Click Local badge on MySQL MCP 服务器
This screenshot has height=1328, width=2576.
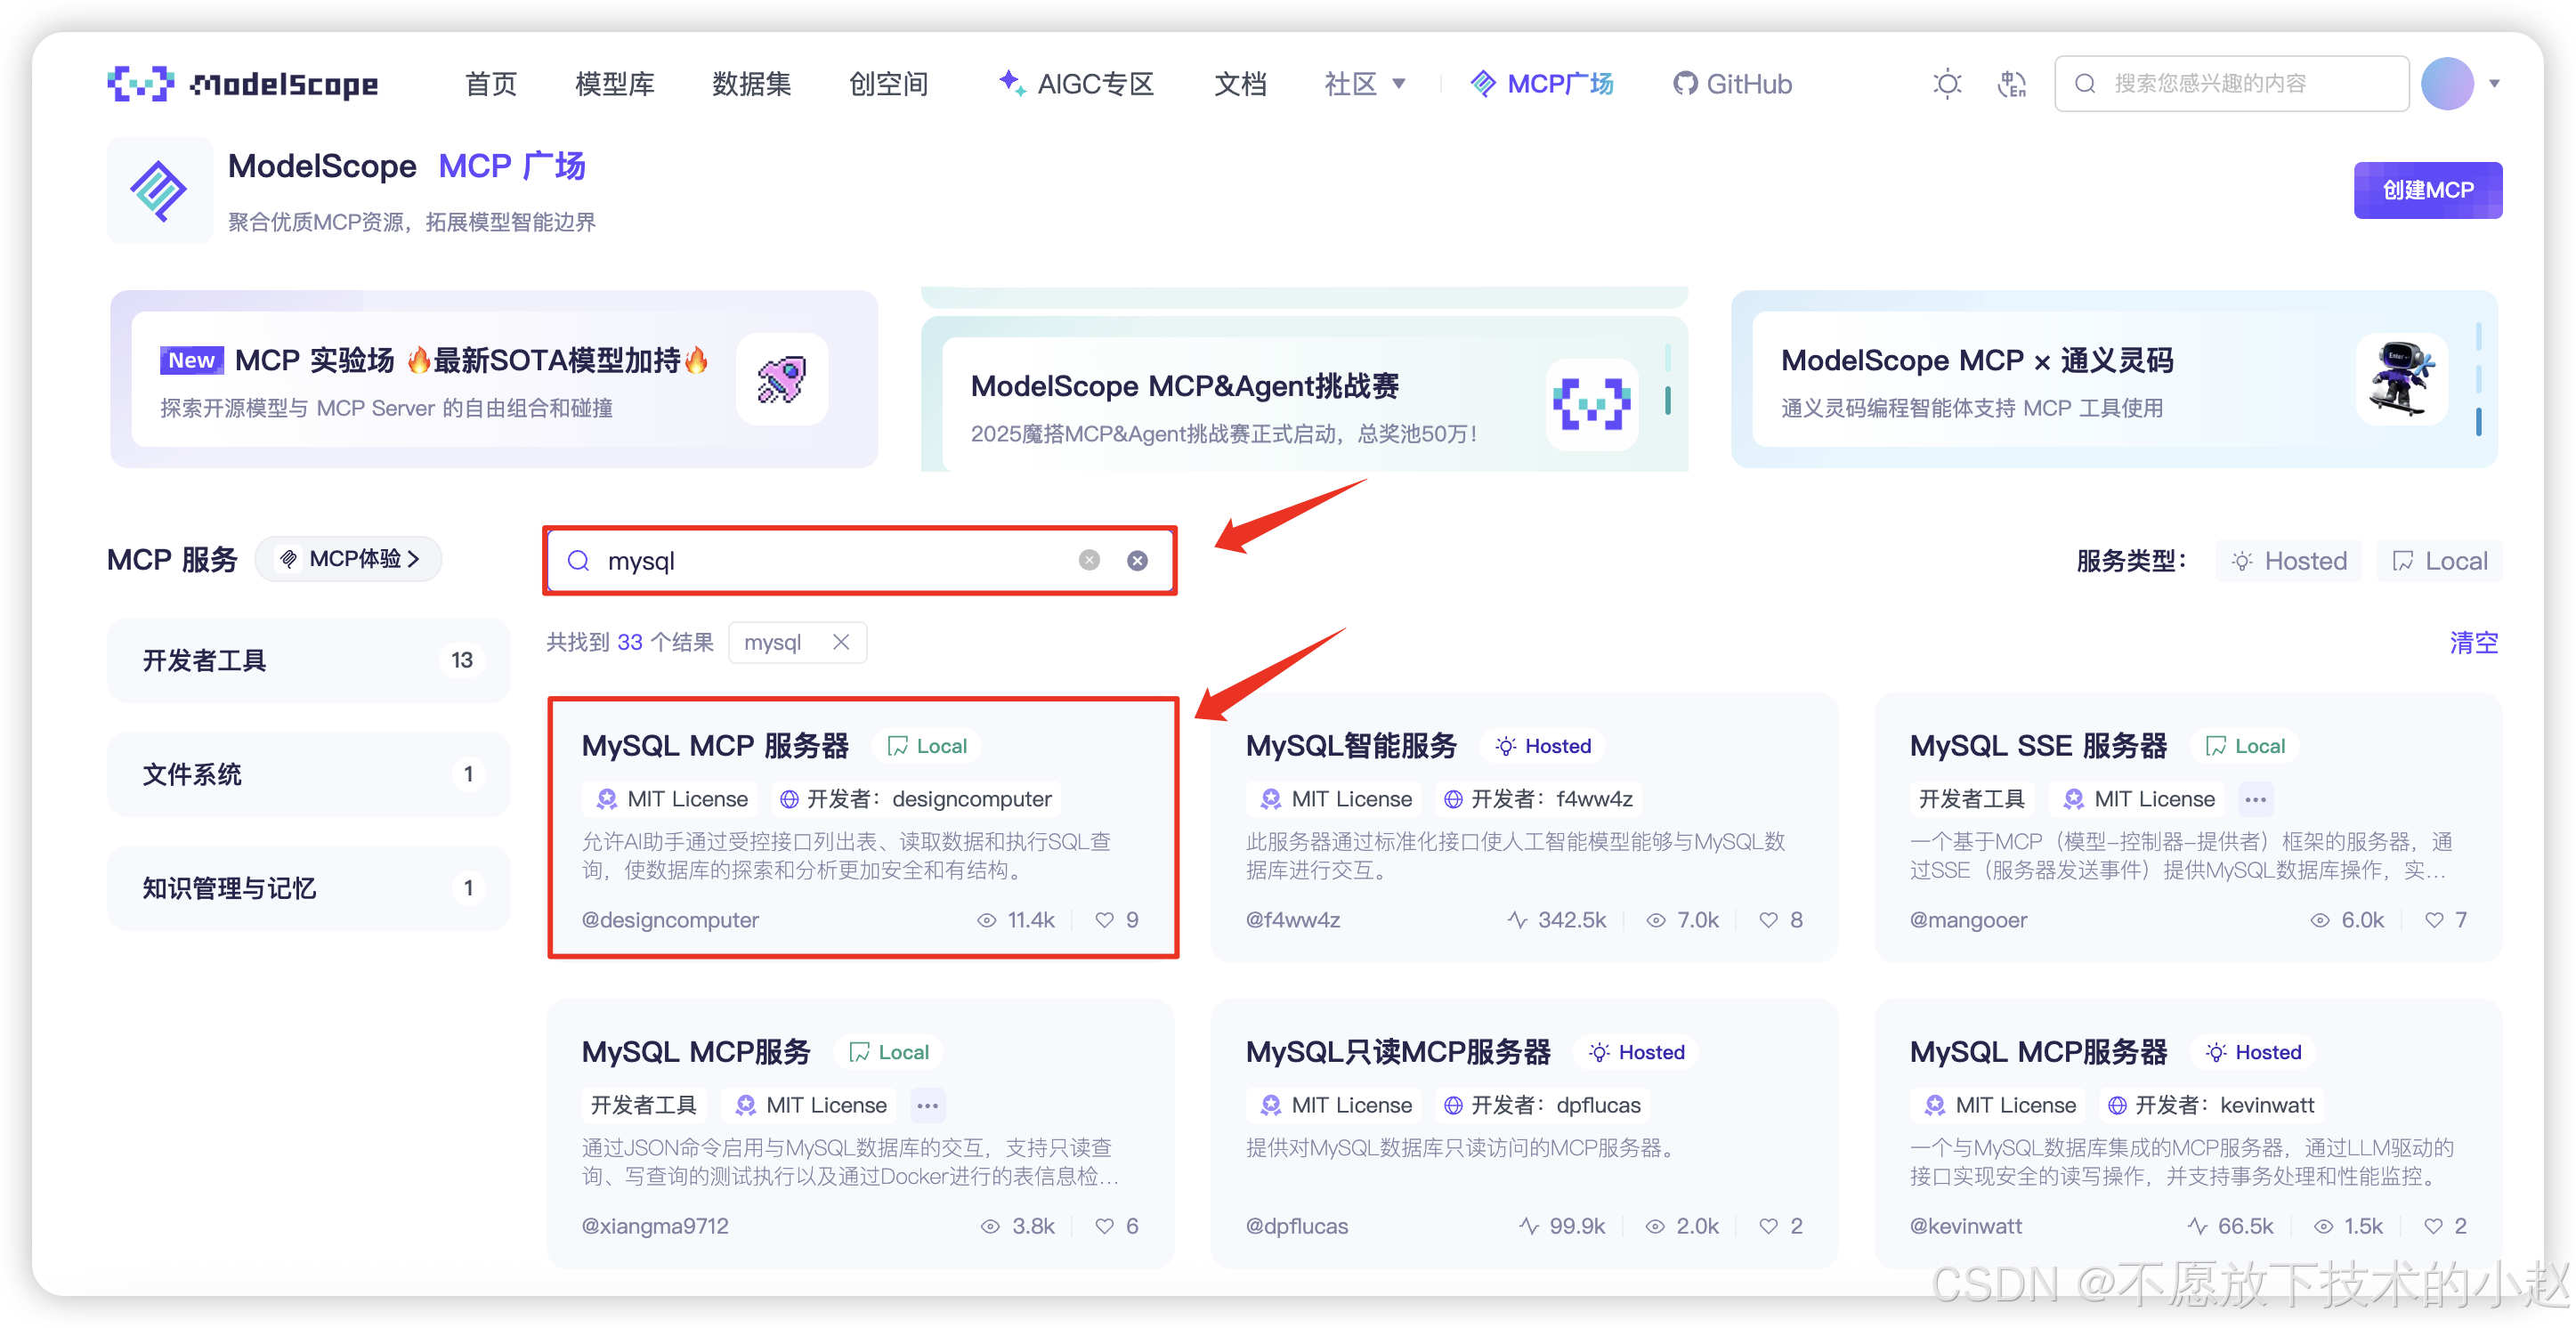pyautogui.click(x=927, y=746)
